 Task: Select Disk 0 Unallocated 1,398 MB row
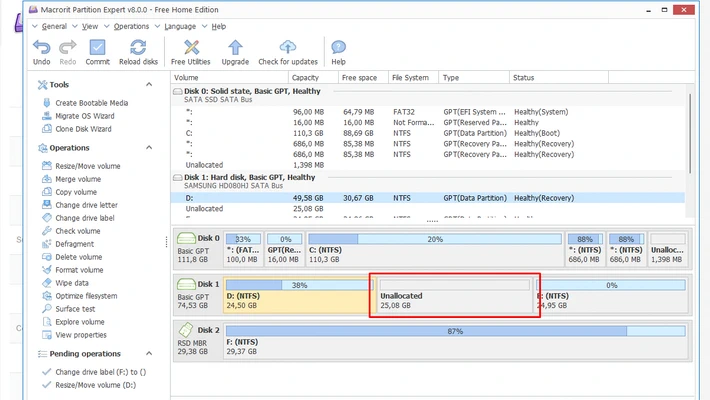pos(428,165)
